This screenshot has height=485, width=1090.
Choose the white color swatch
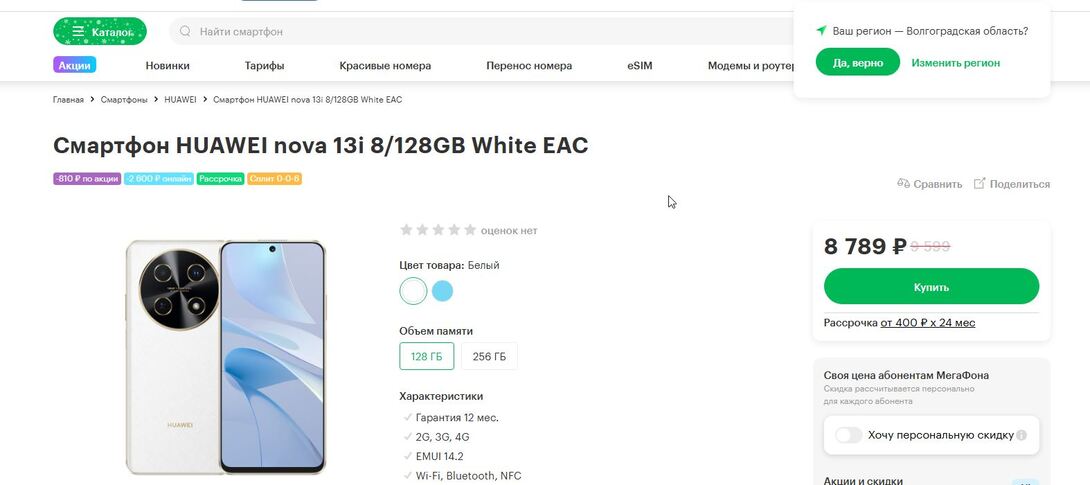point(413,291)
